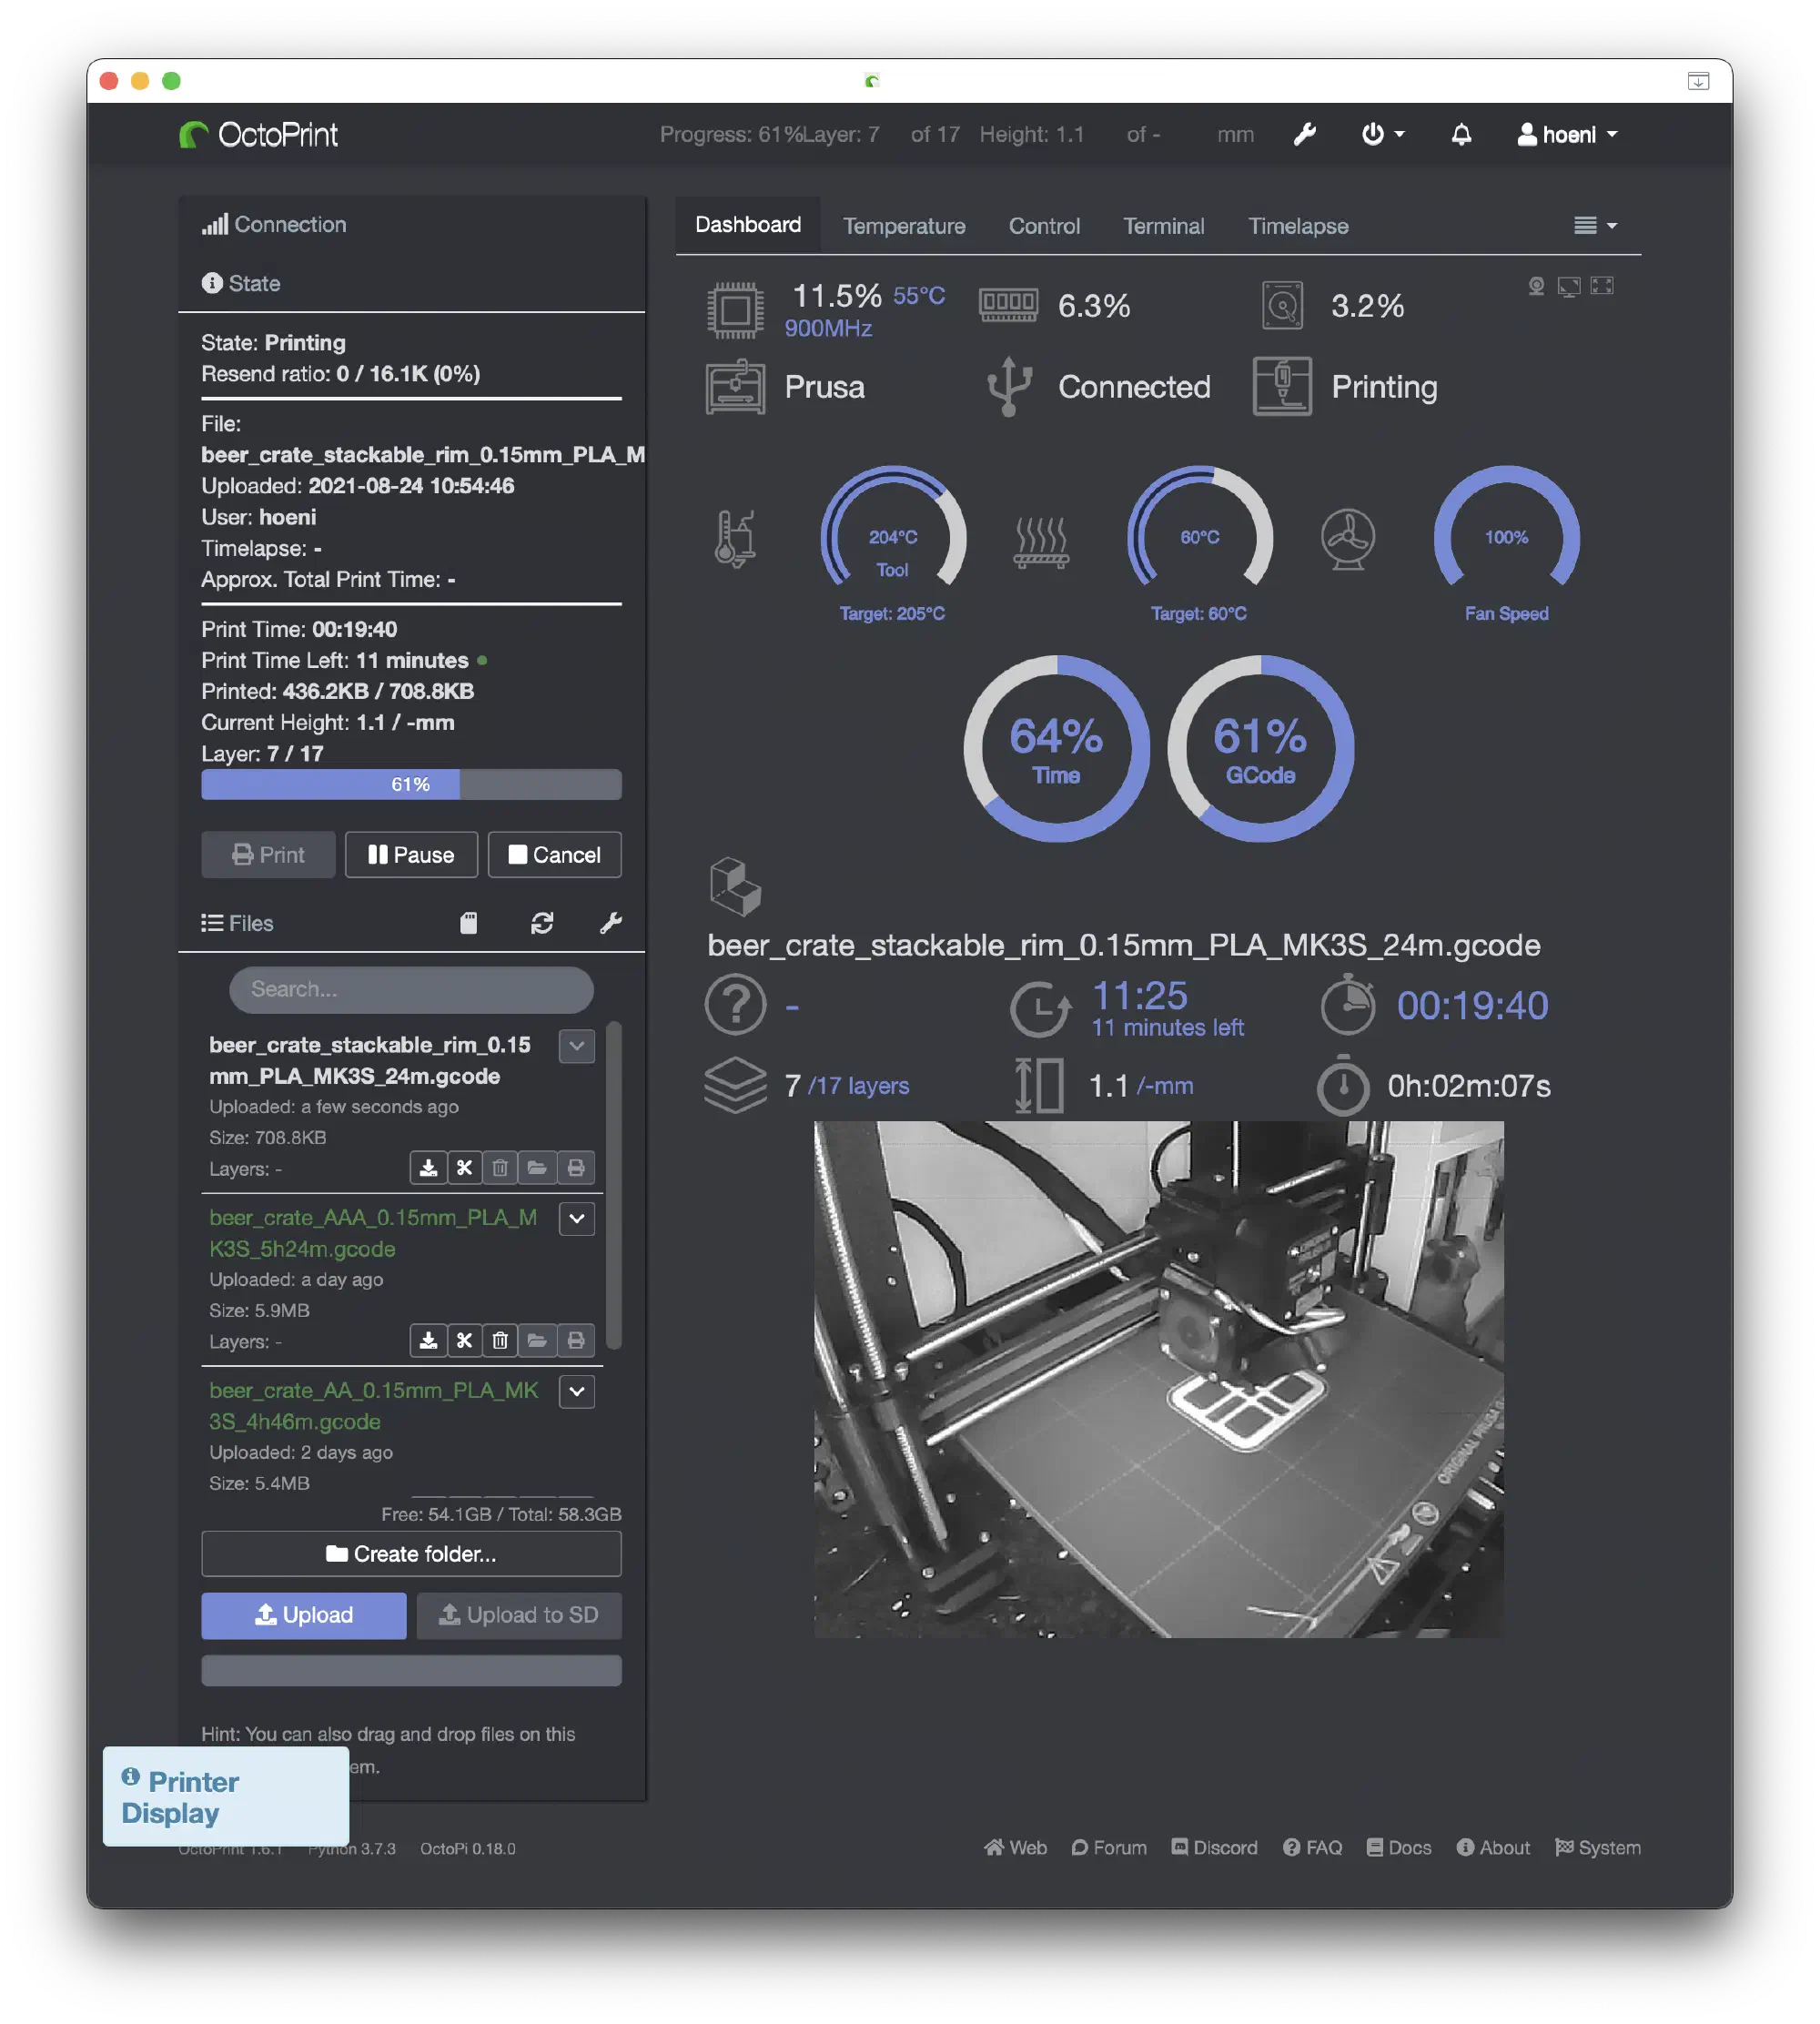Open the hoeni user menu
The height and width of the screenshot is (2024, 1820).
point(1567,134)
